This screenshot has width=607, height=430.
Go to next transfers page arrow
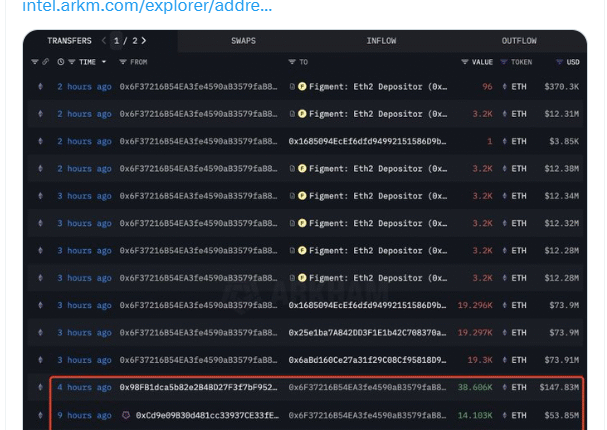coord(145,41)
